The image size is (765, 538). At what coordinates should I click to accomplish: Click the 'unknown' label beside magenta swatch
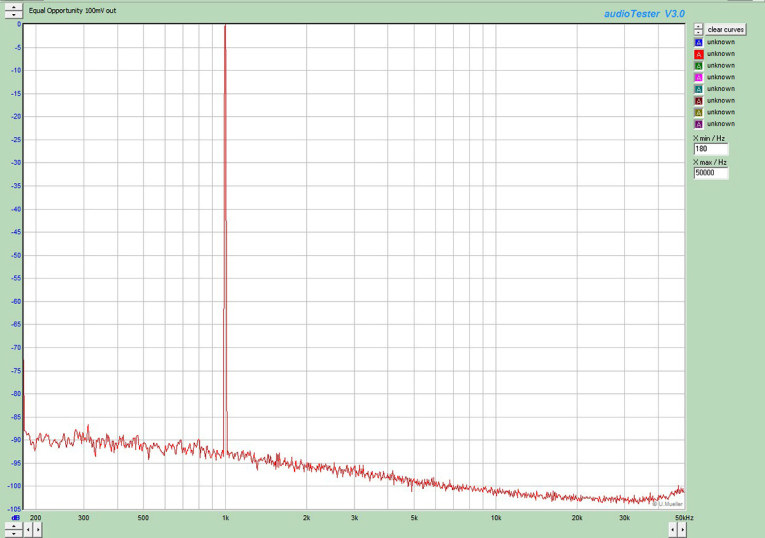point(721,77)
